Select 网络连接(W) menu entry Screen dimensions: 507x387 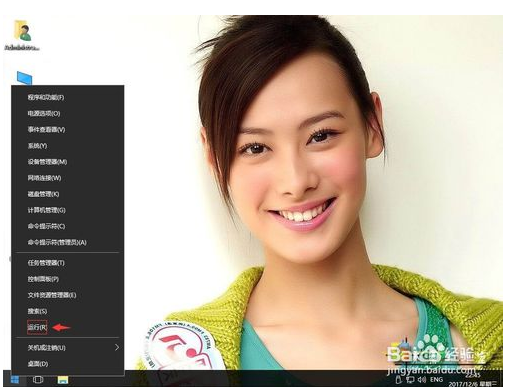coord(68,178)
